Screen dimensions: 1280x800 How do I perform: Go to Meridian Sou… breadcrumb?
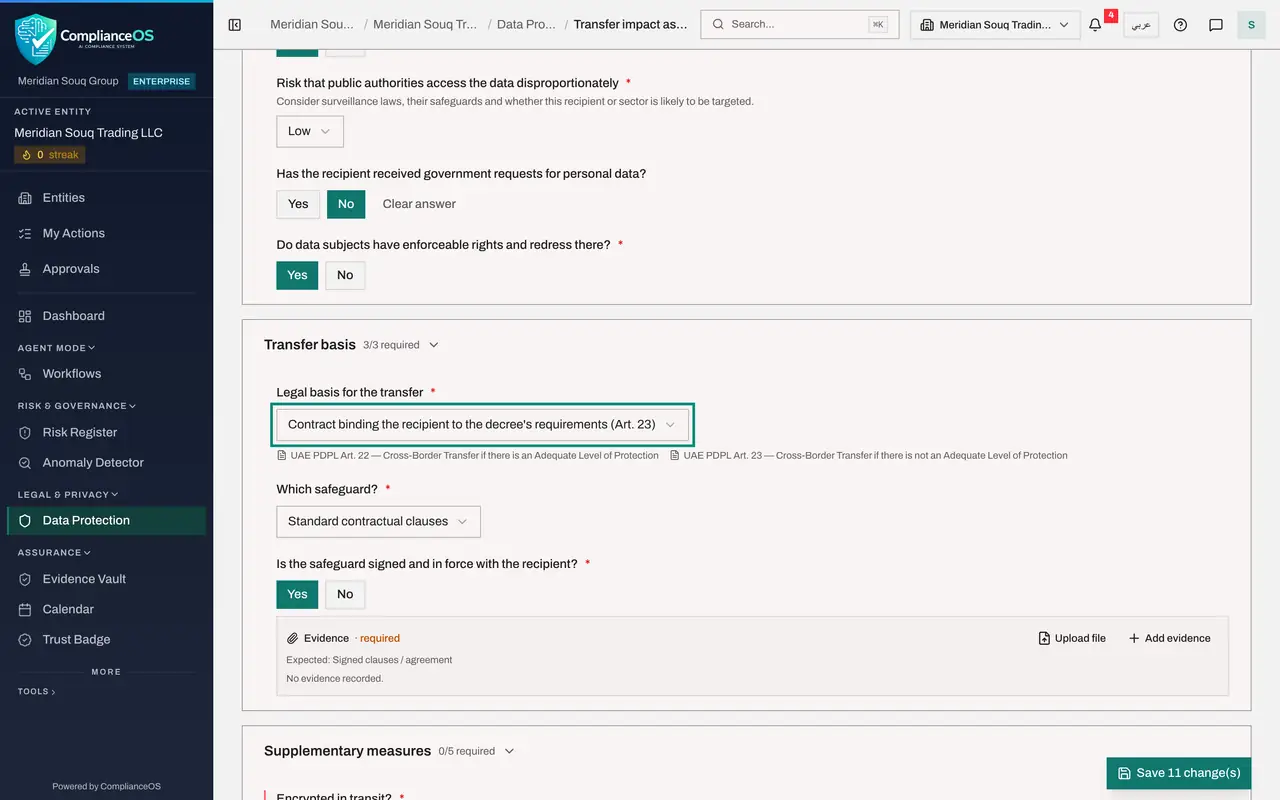click(312, 24)
